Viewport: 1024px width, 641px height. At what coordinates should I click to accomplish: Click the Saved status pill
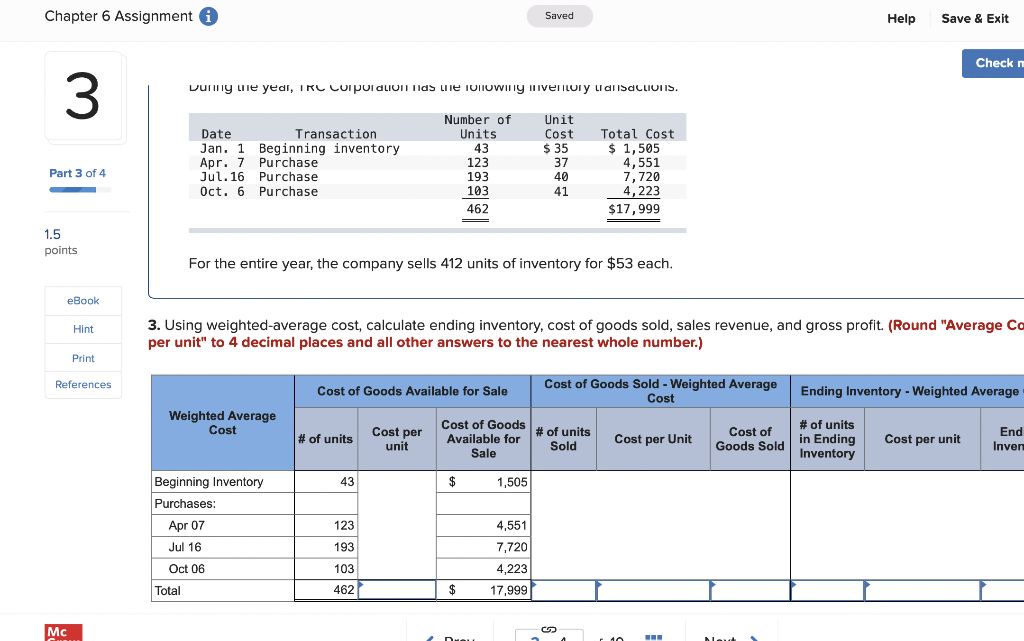click(559, 16)
